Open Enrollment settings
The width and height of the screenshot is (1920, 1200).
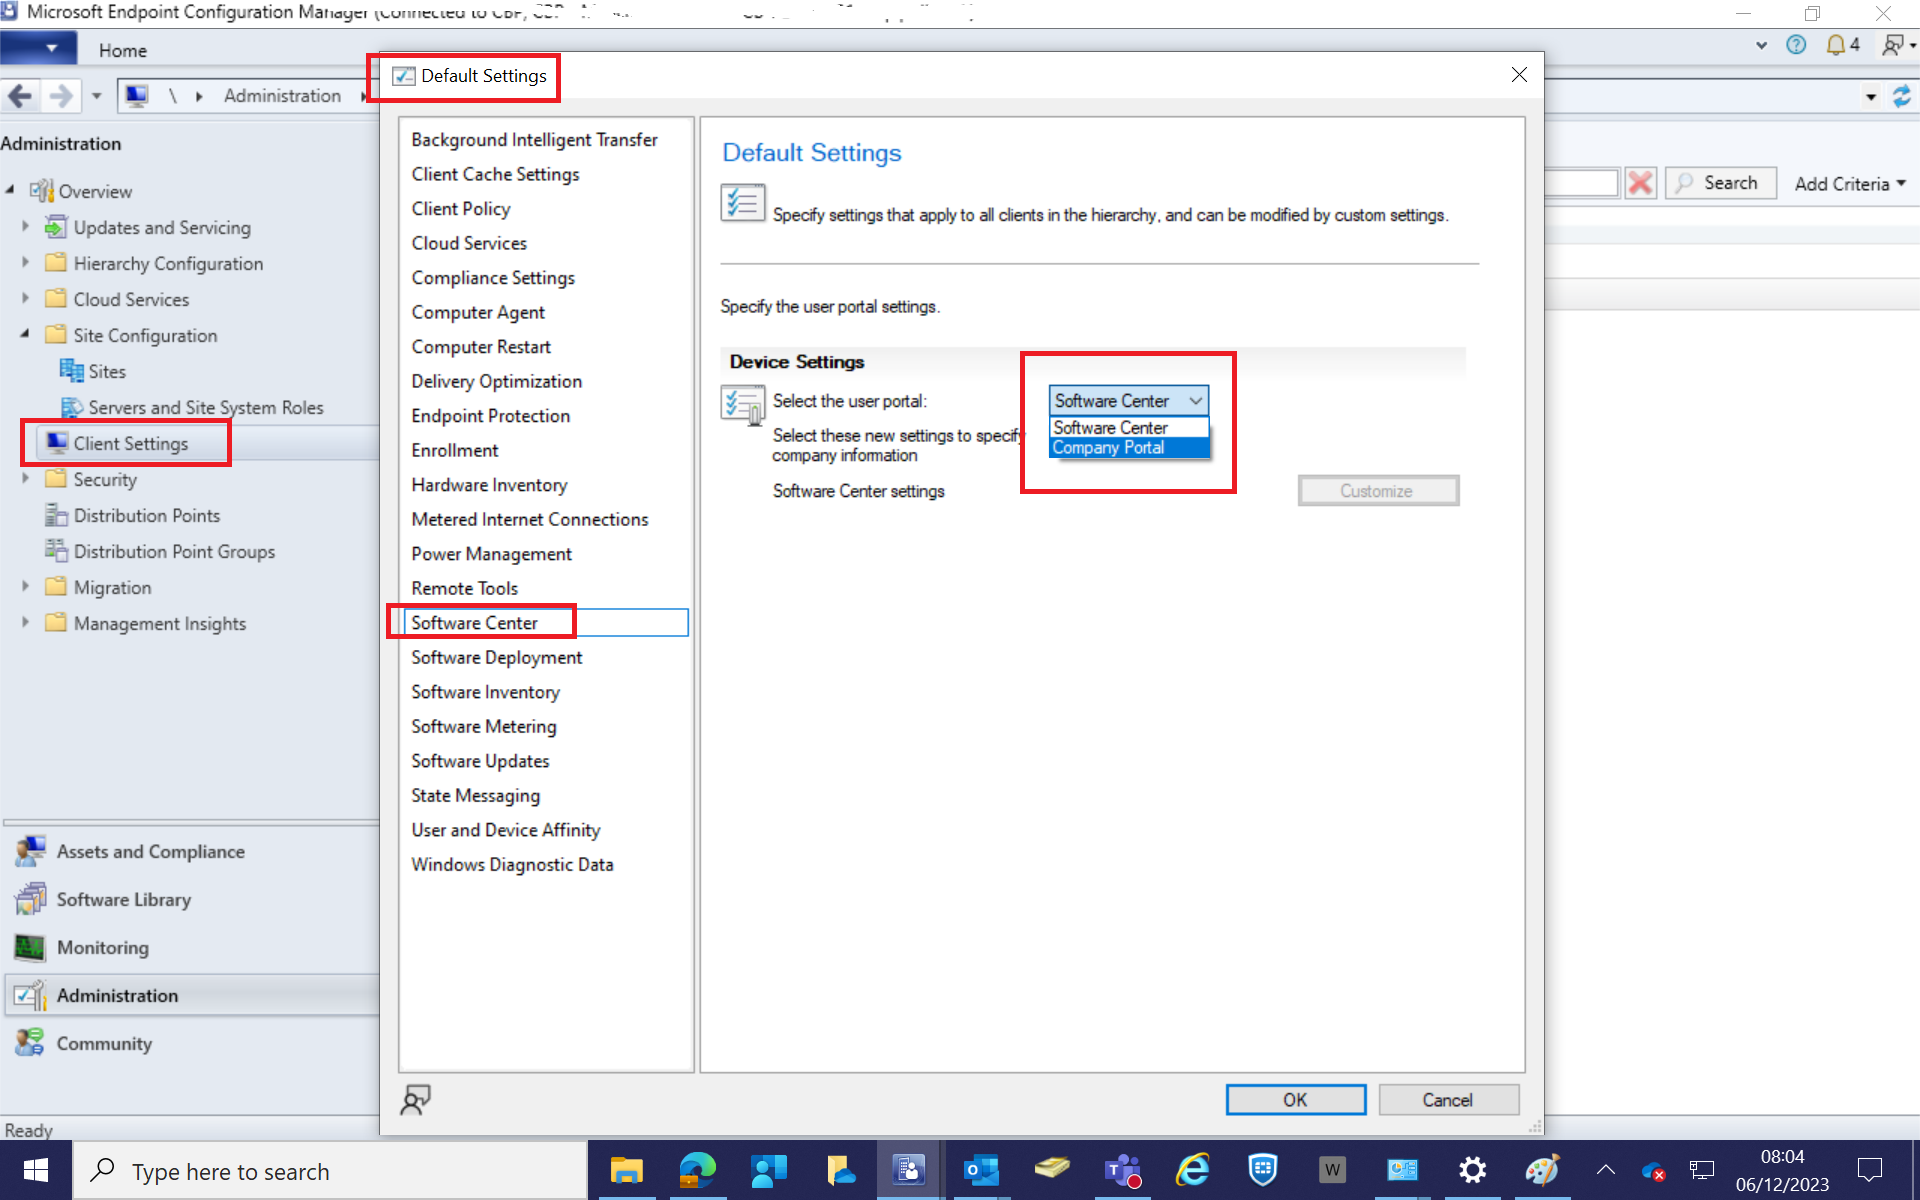(x=454, y=450)
